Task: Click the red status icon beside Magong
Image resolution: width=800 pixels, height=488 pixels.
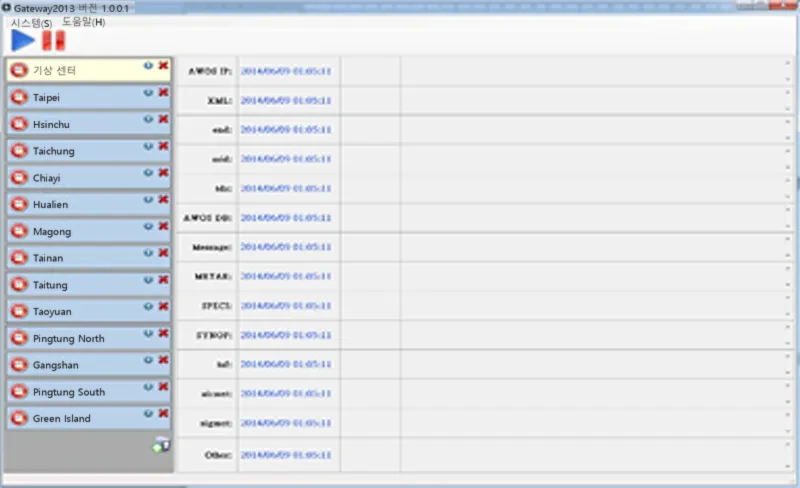Action: point(19,231)
